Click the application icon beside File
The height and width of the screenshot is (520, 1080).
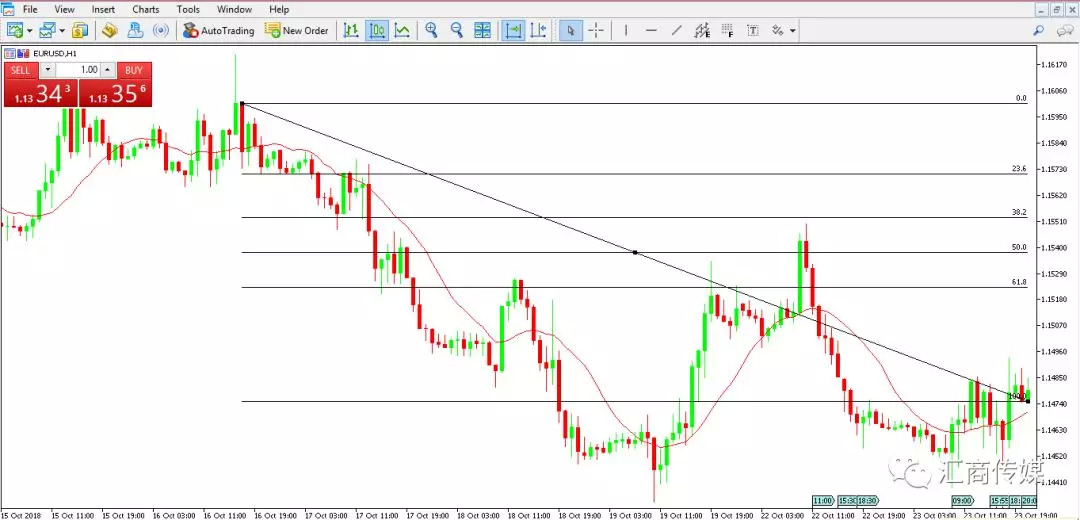click(x=8, y=10)
